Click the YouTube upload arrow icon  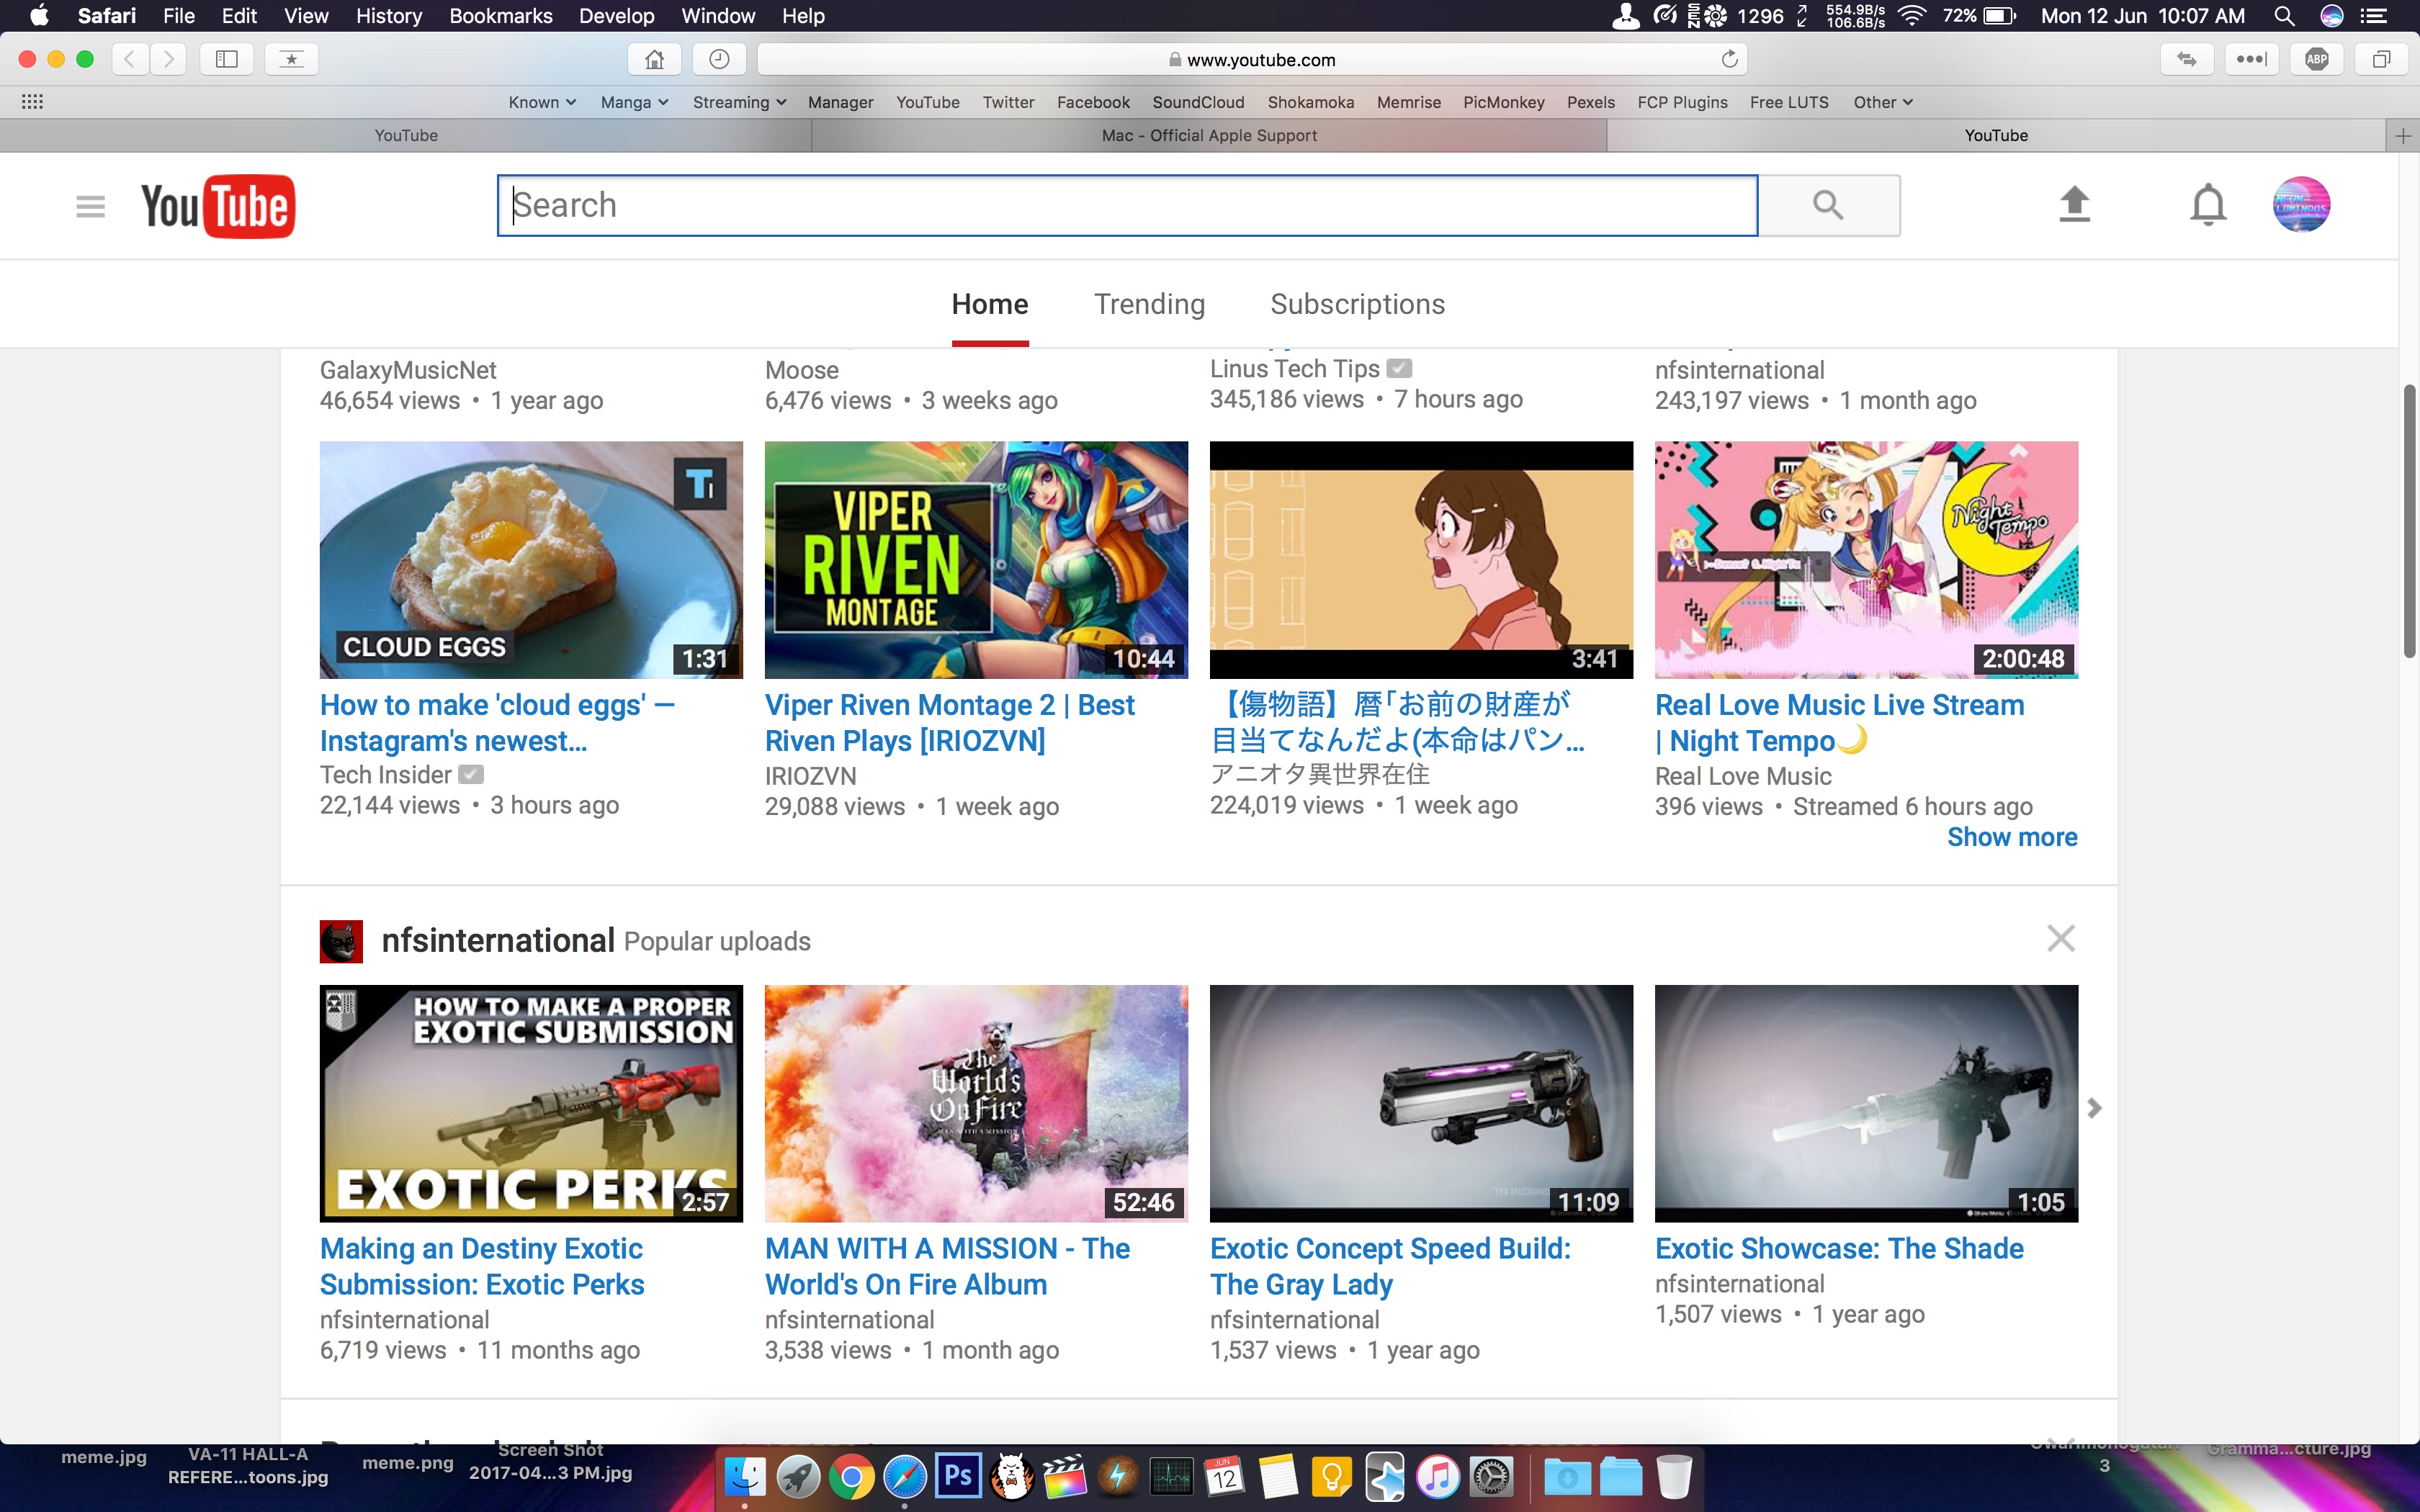point(2074,205)
